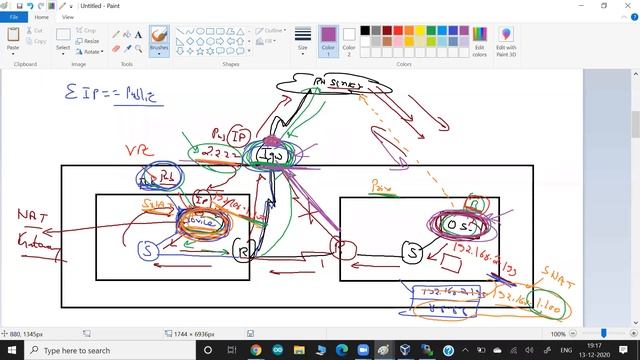Open Google Chrome from the taskbar

click(x=256, y=350)
